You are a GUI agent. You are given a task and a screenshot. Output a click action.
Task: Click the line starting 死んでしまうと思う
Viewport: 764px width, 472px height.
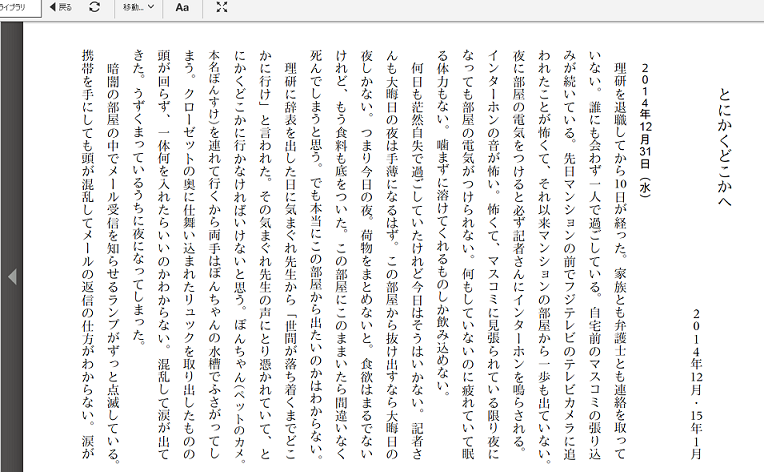316,255
